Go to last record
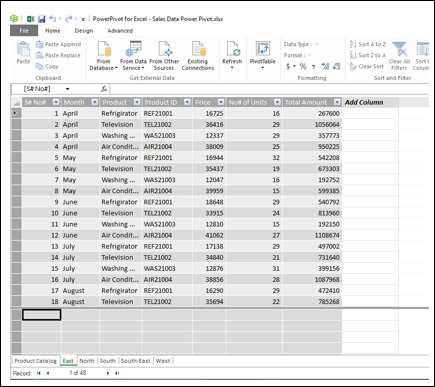435x387 pixels. tap(117, 373)
